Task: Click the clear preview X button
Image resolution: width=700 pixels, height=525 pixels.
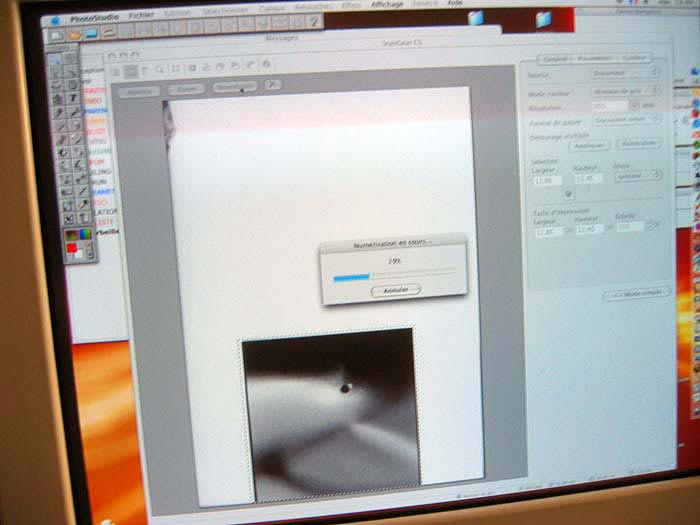Action: (x=273, y=84)
